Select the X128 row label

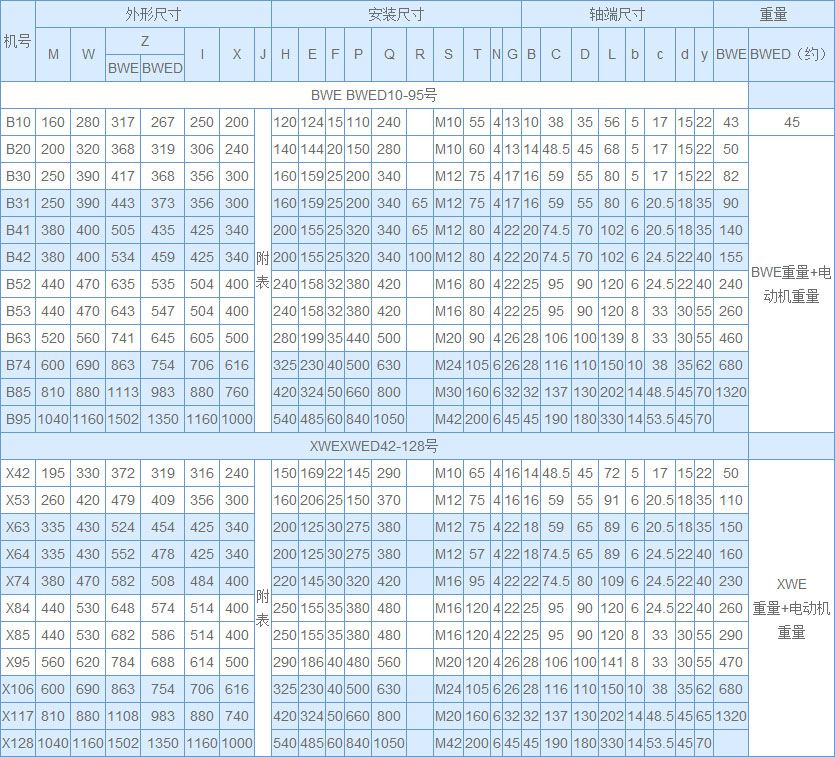[x=18, y=743]
